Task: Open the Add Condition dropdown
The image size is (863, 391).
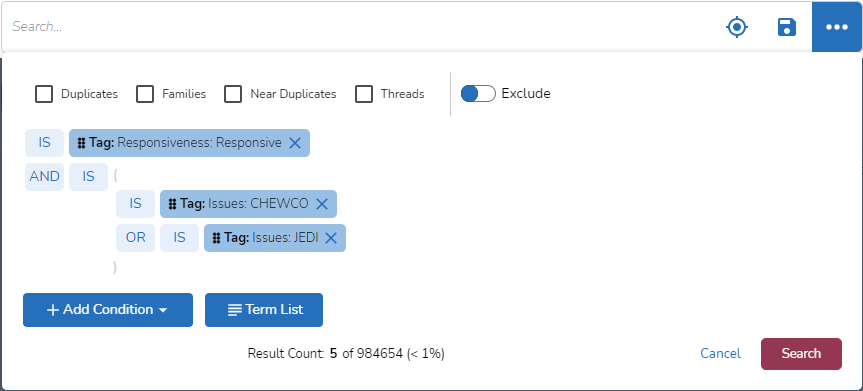Action: [108, 309]
